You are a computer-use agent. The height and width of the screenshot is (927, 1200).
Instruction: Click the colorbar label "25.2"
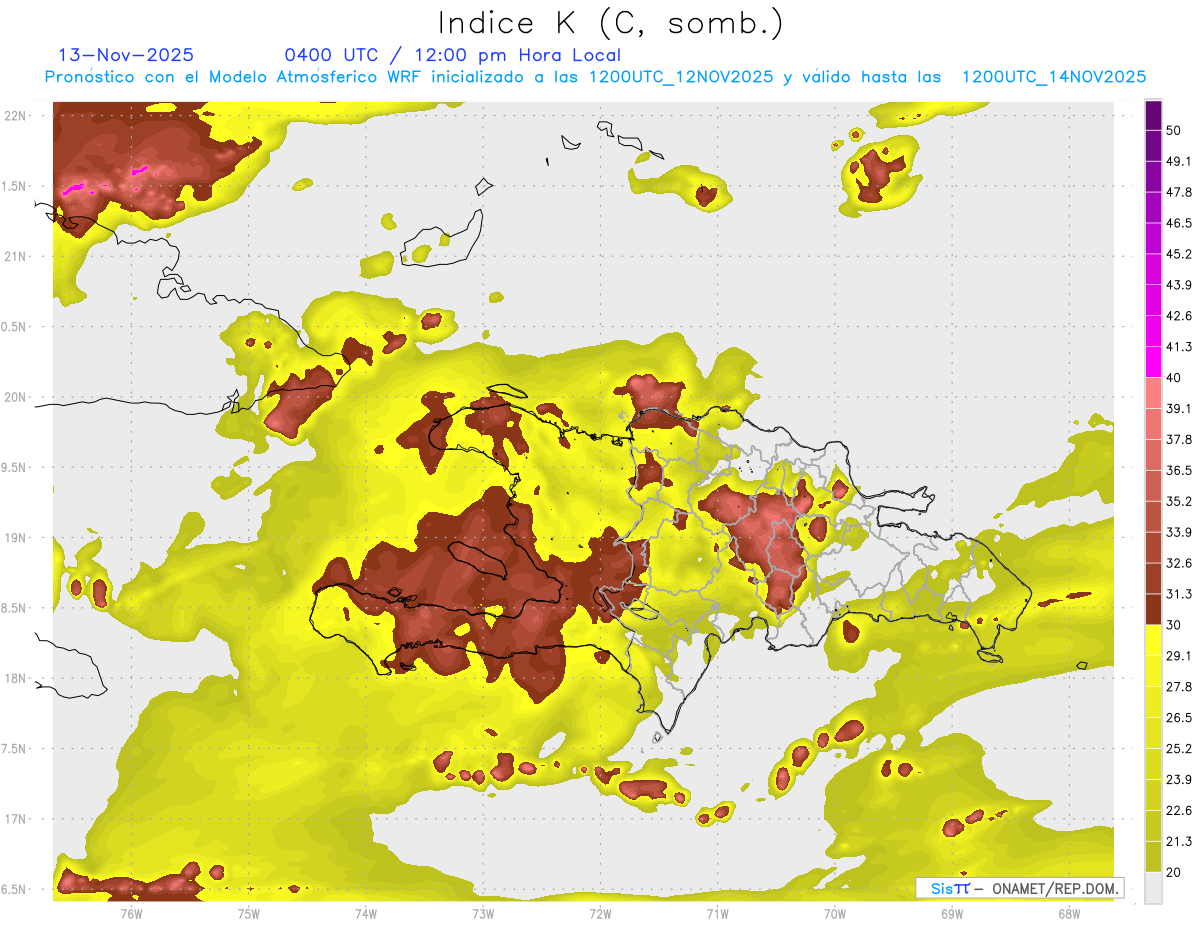1178,748
